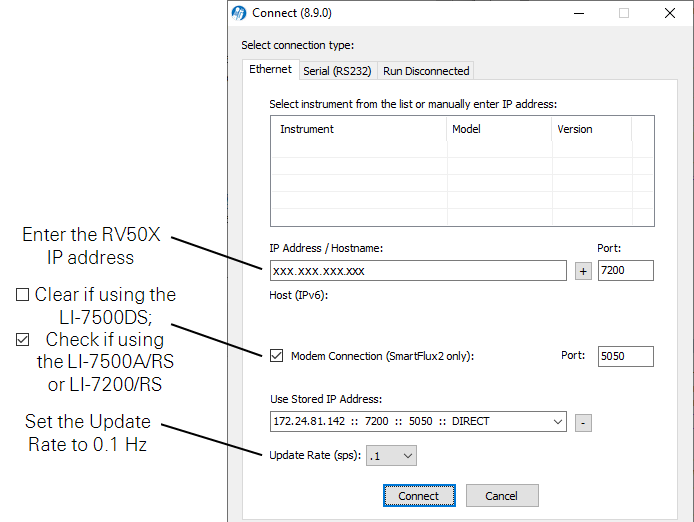Open the Run Disconnected tab
The width and height of the screenshot is (694, 522).
[x=426, y=71]
